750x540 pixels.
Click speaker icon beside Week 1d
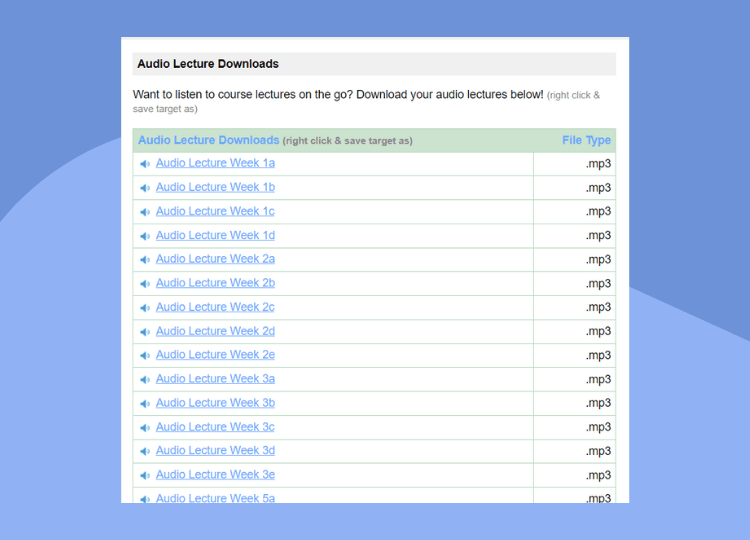coord(145,236)
